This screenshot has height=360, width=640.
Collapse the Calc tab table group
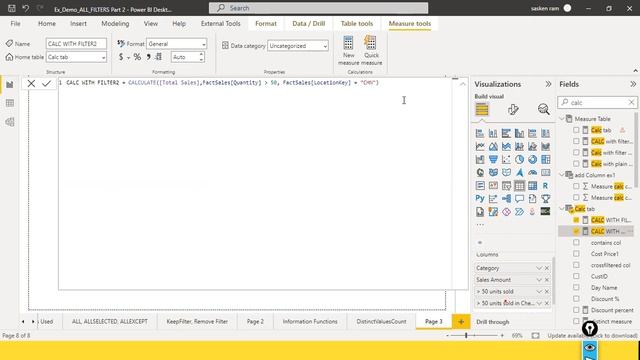(562, 209)
